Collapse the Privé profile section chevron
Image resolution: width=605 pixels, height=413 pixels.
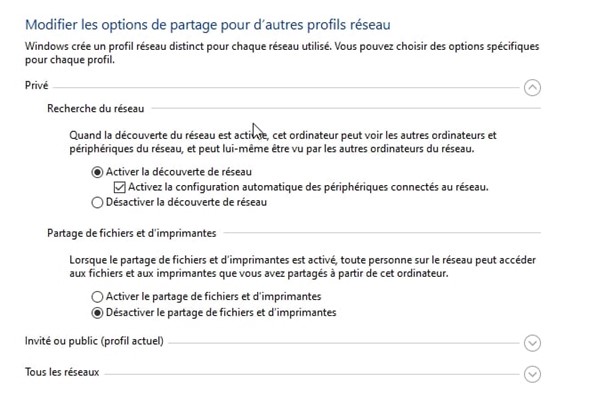pyautogui.click(x=532, y=87)
